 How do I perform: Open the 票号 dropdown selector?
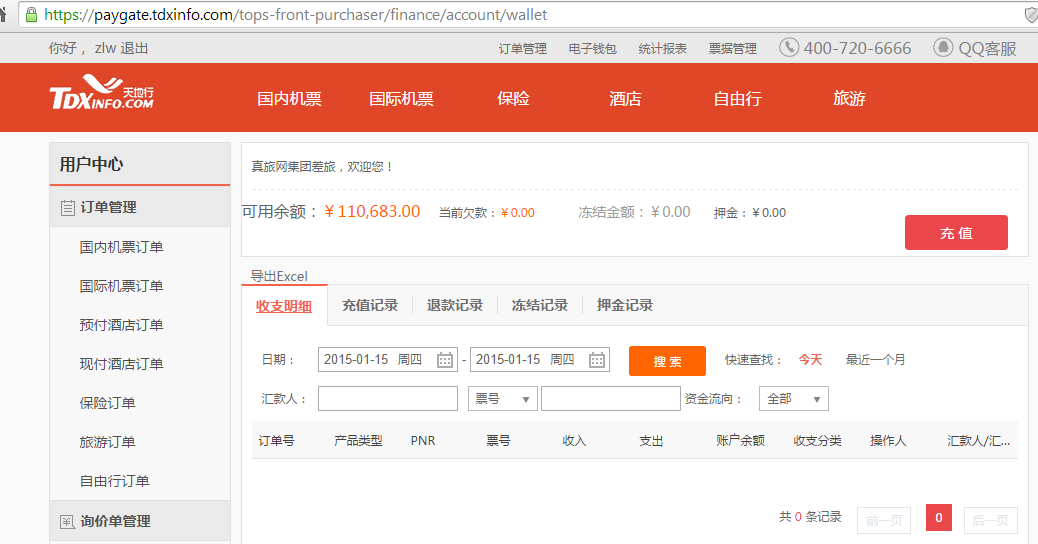coord(502,398)
